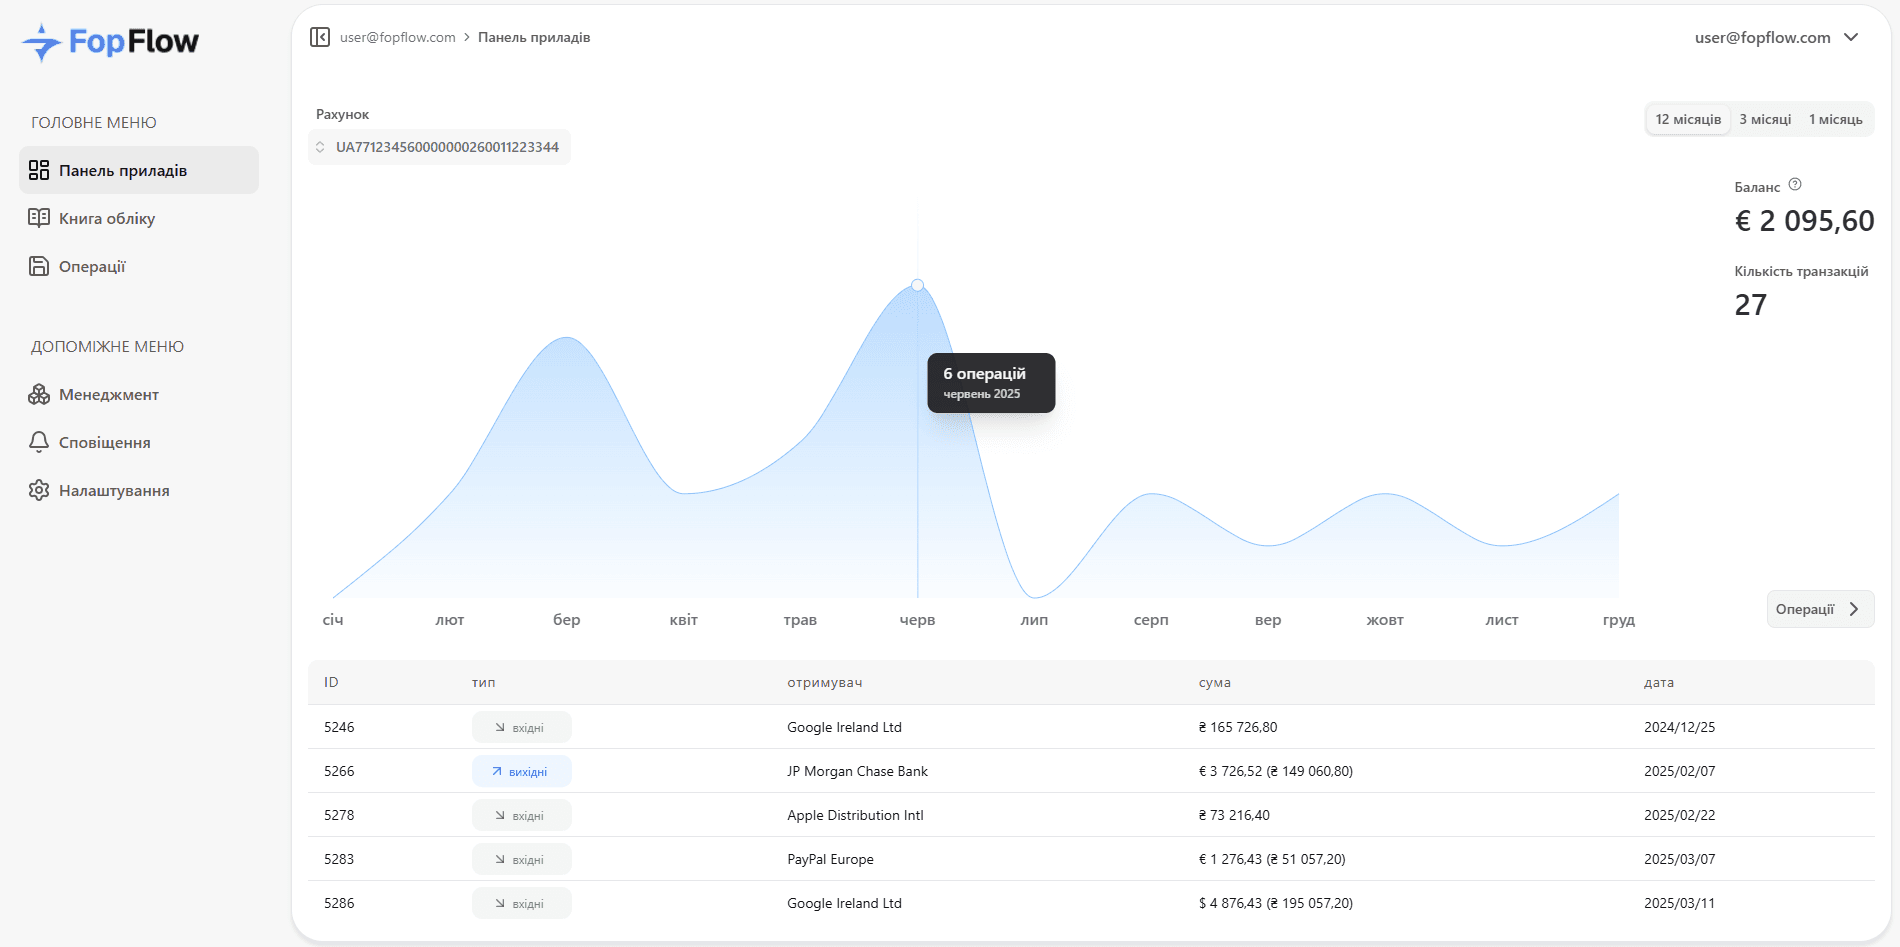The width and height of the screenshot is (1900, 947).
Task: Select the 12 місяців period toggle
Action: [1688, 119]
